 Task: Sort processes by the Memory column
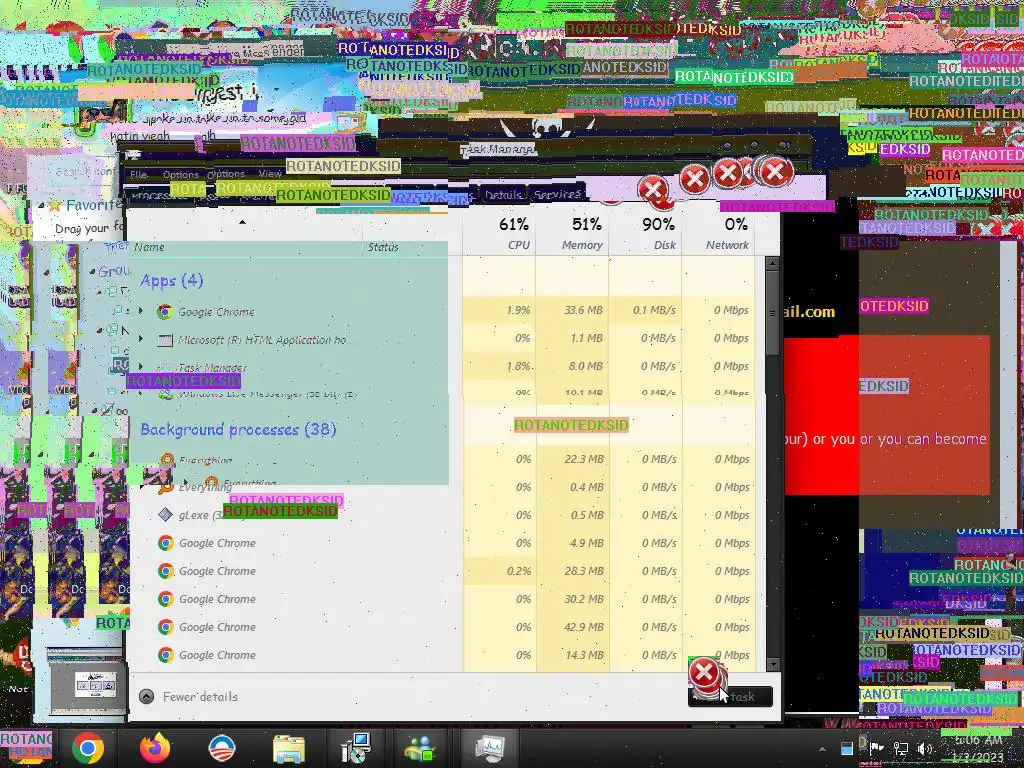pos(573,232)
